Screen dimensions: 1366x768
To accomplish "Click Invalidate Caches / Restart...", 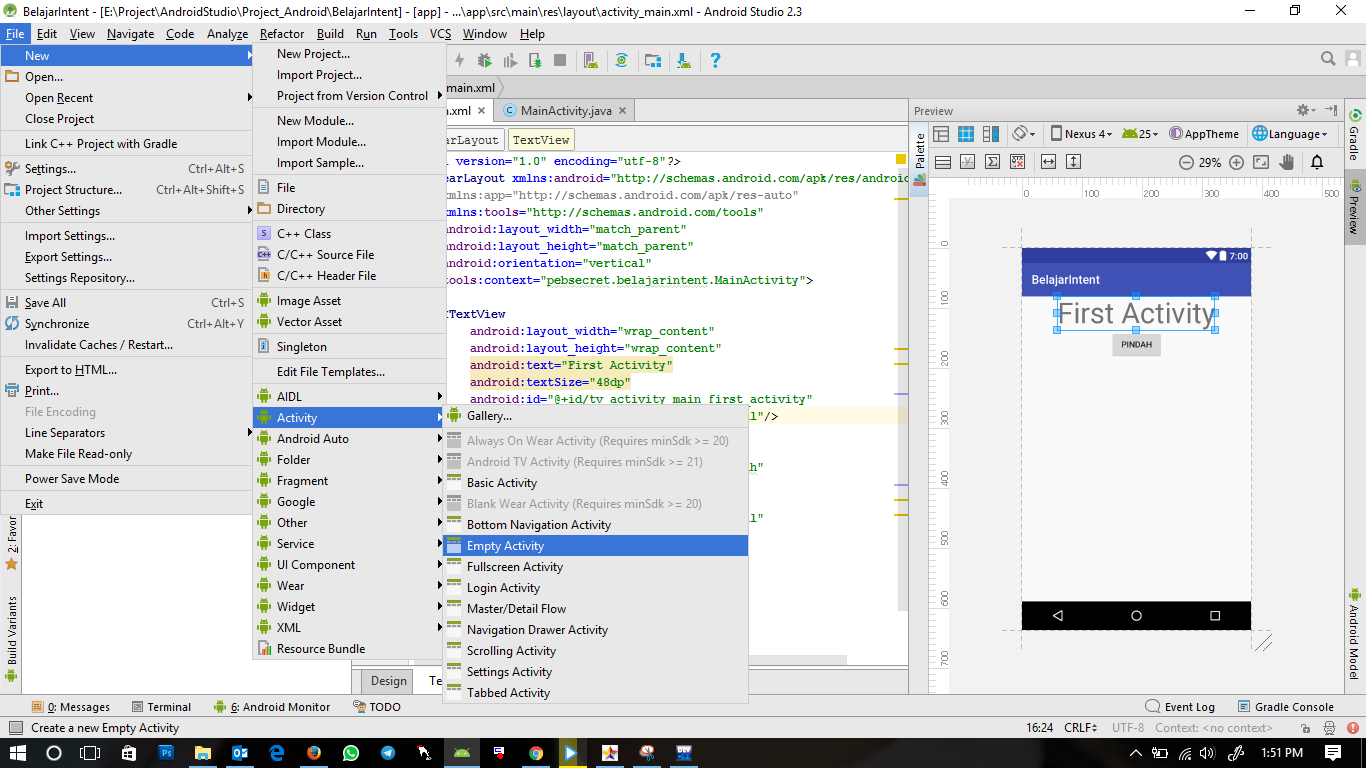I will (128, 345).
